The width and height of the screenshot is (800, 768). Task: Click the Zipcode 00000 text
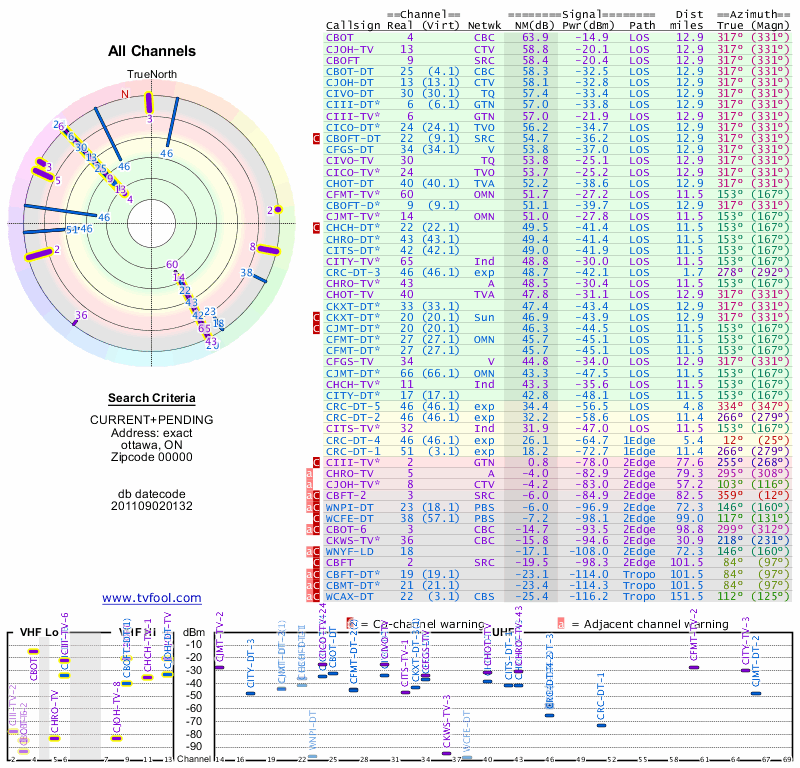point(152,457)
